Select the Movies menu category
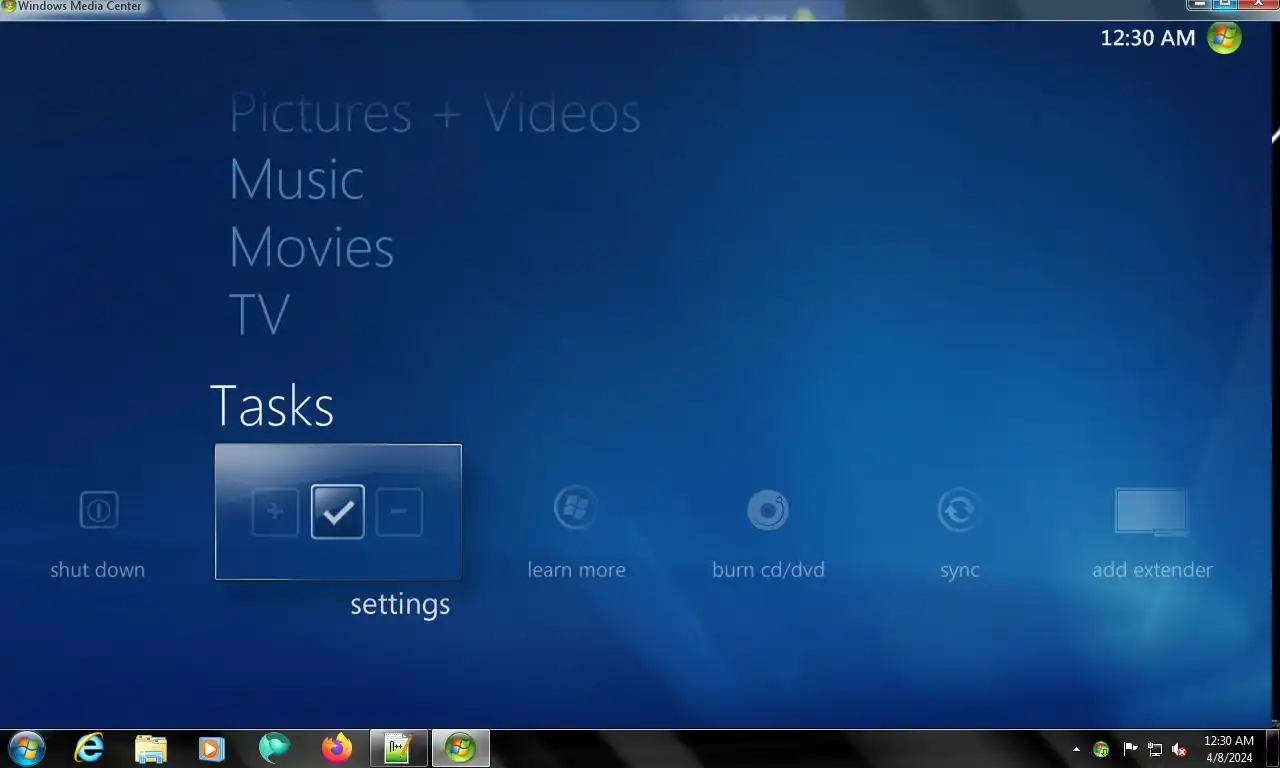This screenshot has height=768, width=1280. click(312, 247)
